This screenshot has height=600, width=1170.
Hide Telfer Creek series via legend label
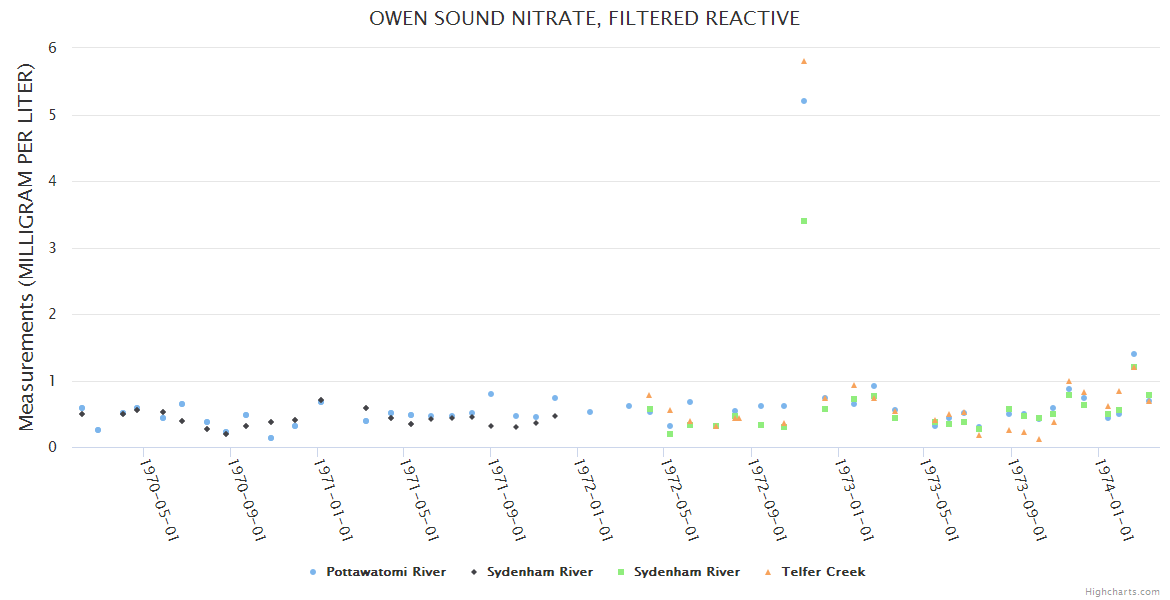(x=823, y=572)
